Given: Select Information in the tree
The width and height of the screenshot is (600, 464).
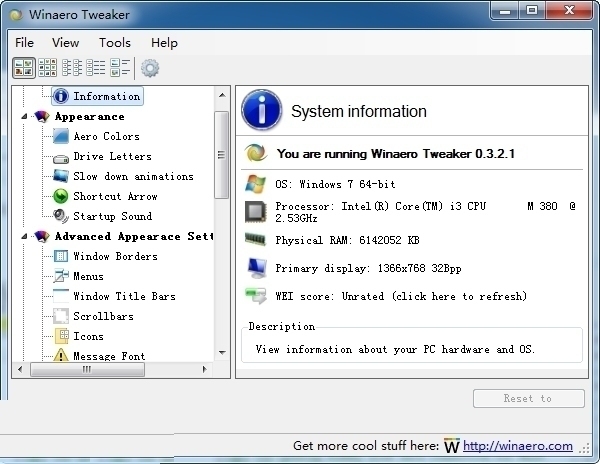Looking at the screenshot, I should coord(106,96).
